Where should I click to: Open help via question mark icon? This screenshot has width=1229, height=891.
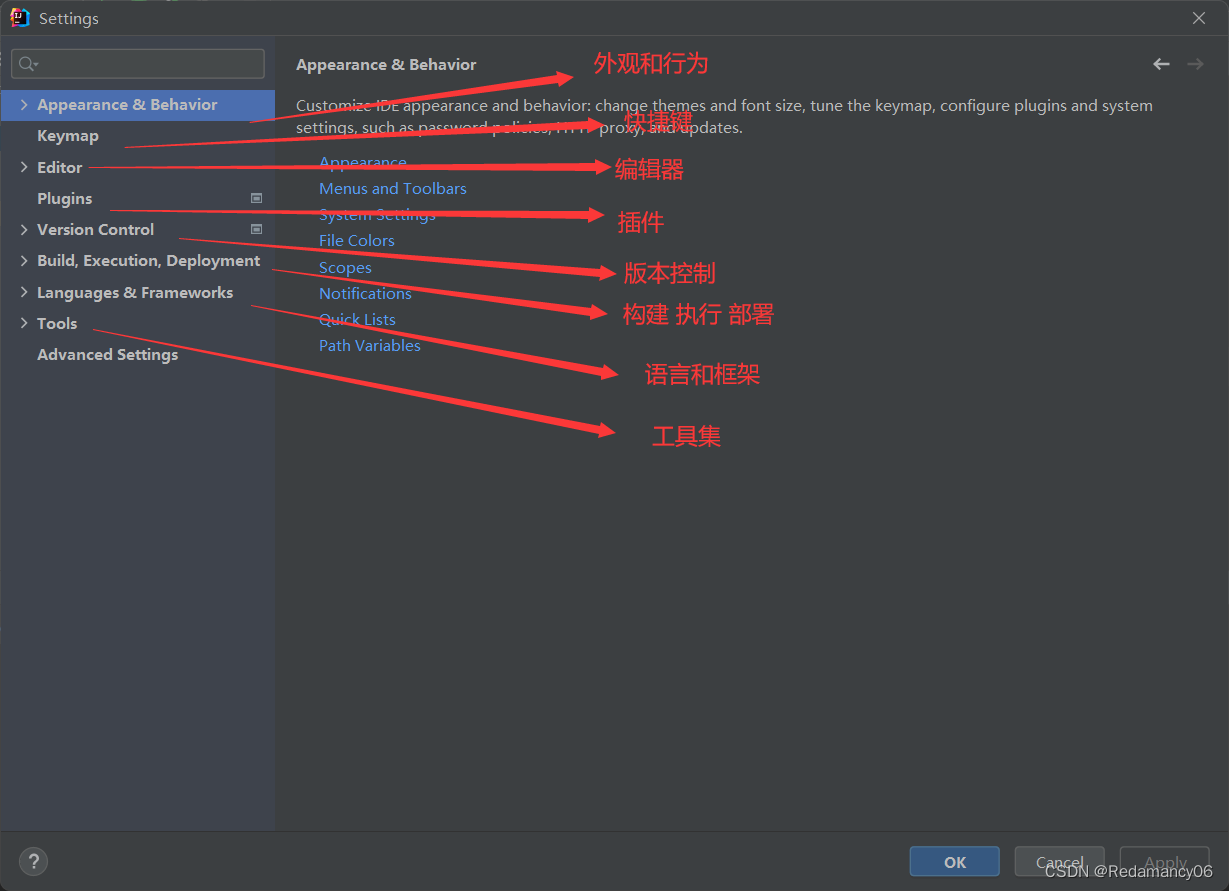coord(33,861)
